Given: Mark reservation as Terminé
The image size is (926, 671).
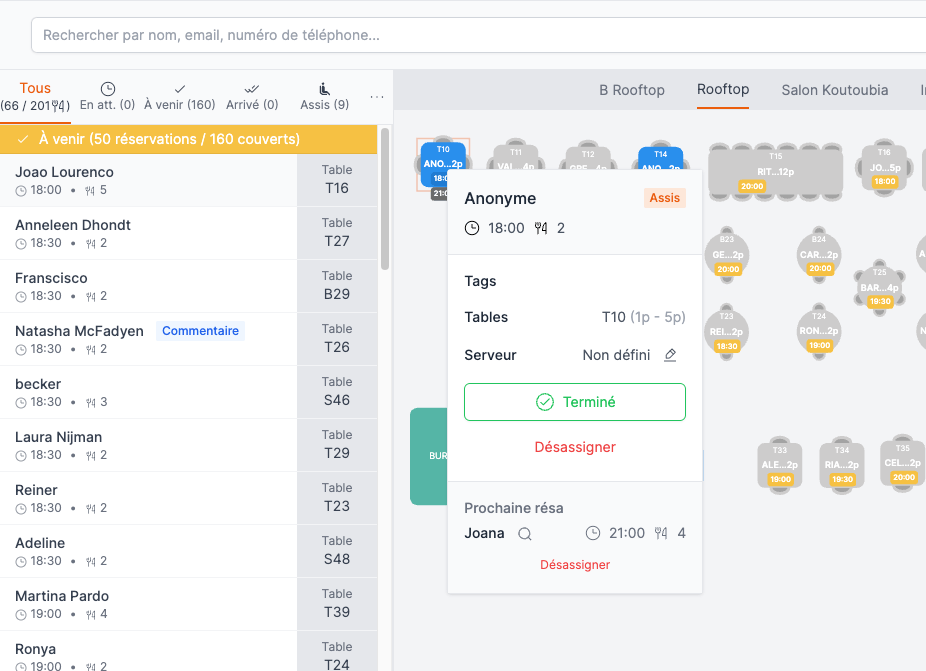Looking at the screenshot, I should pyautogui.click(x=575, y=402).
